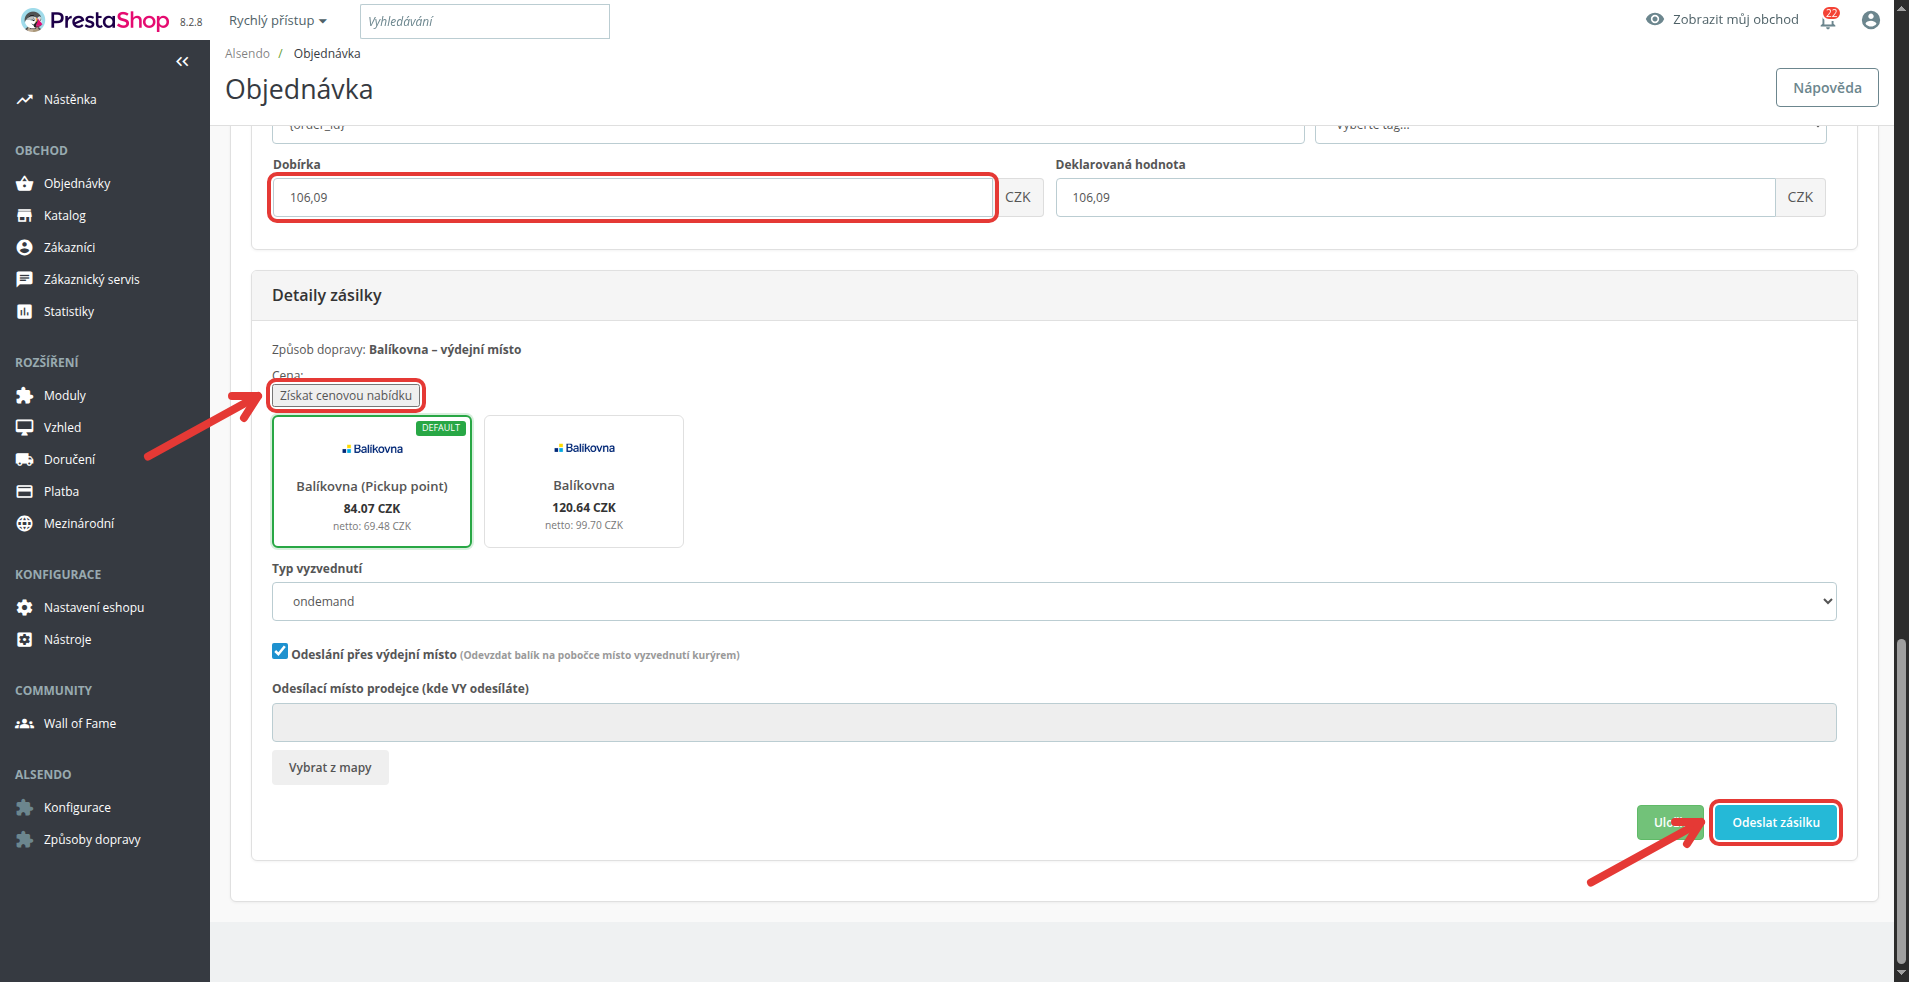The image size is (1909, 982).
Task: Select Balíkovna 120.64 CZK card
Action: pos(584,482)
